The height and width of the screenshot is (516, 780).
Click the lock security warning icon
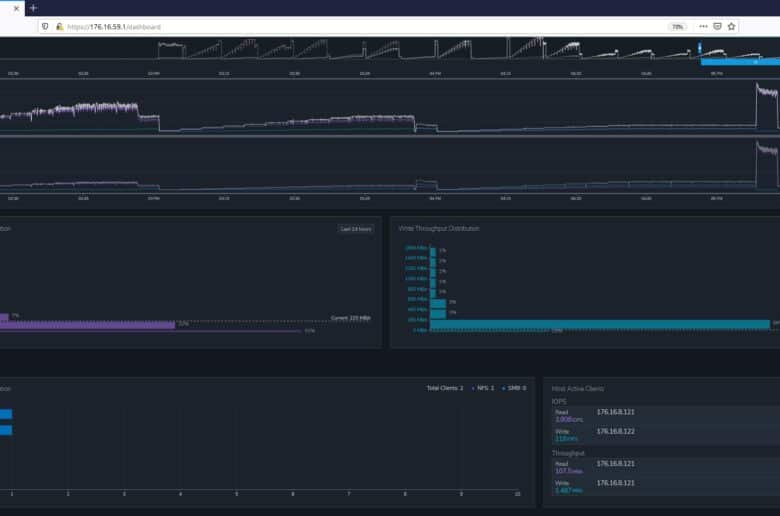tap(59, 26)
